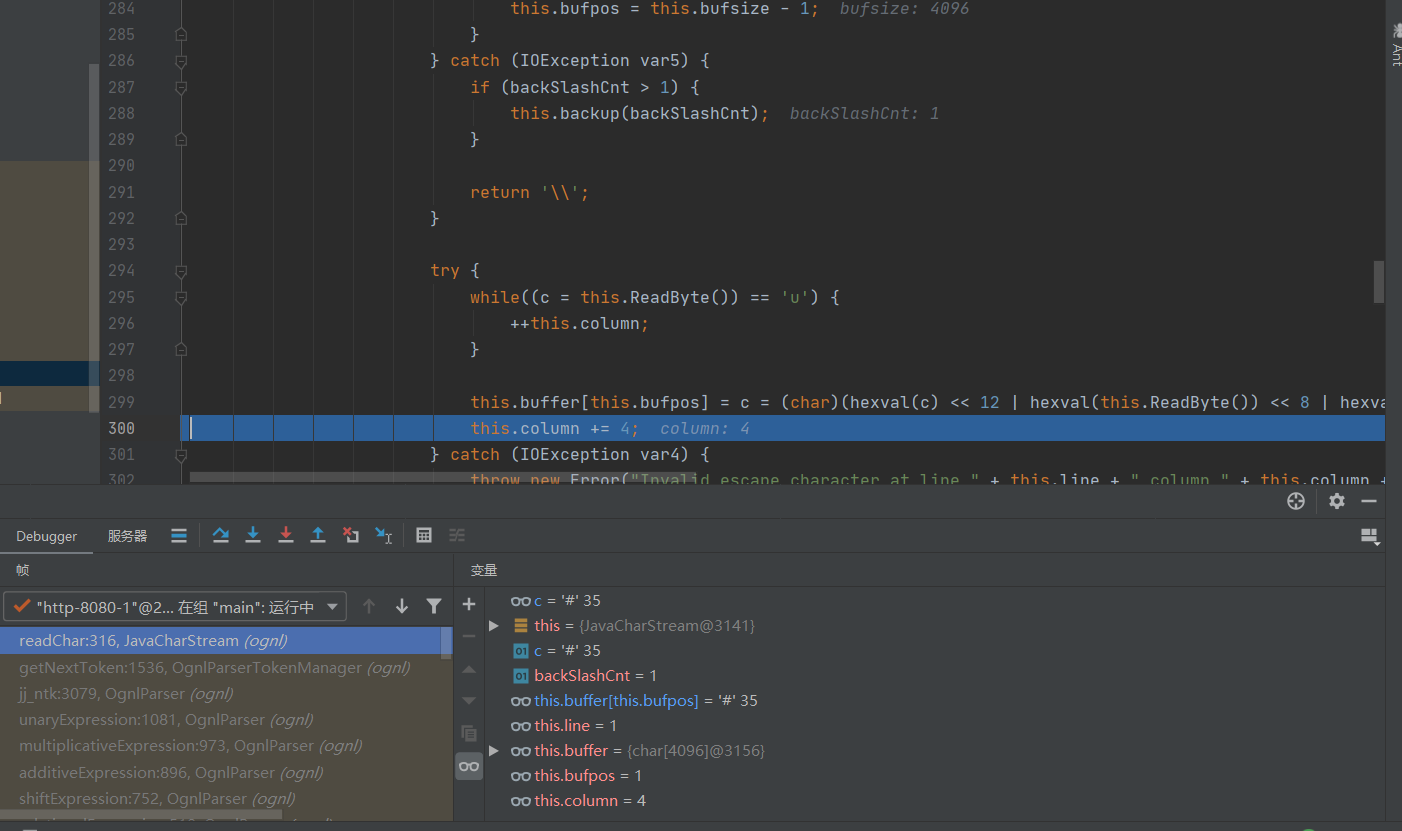Open the thread selector dropdown "http-8080-1"
1402x831 pixels.
[x=175, y=606]
